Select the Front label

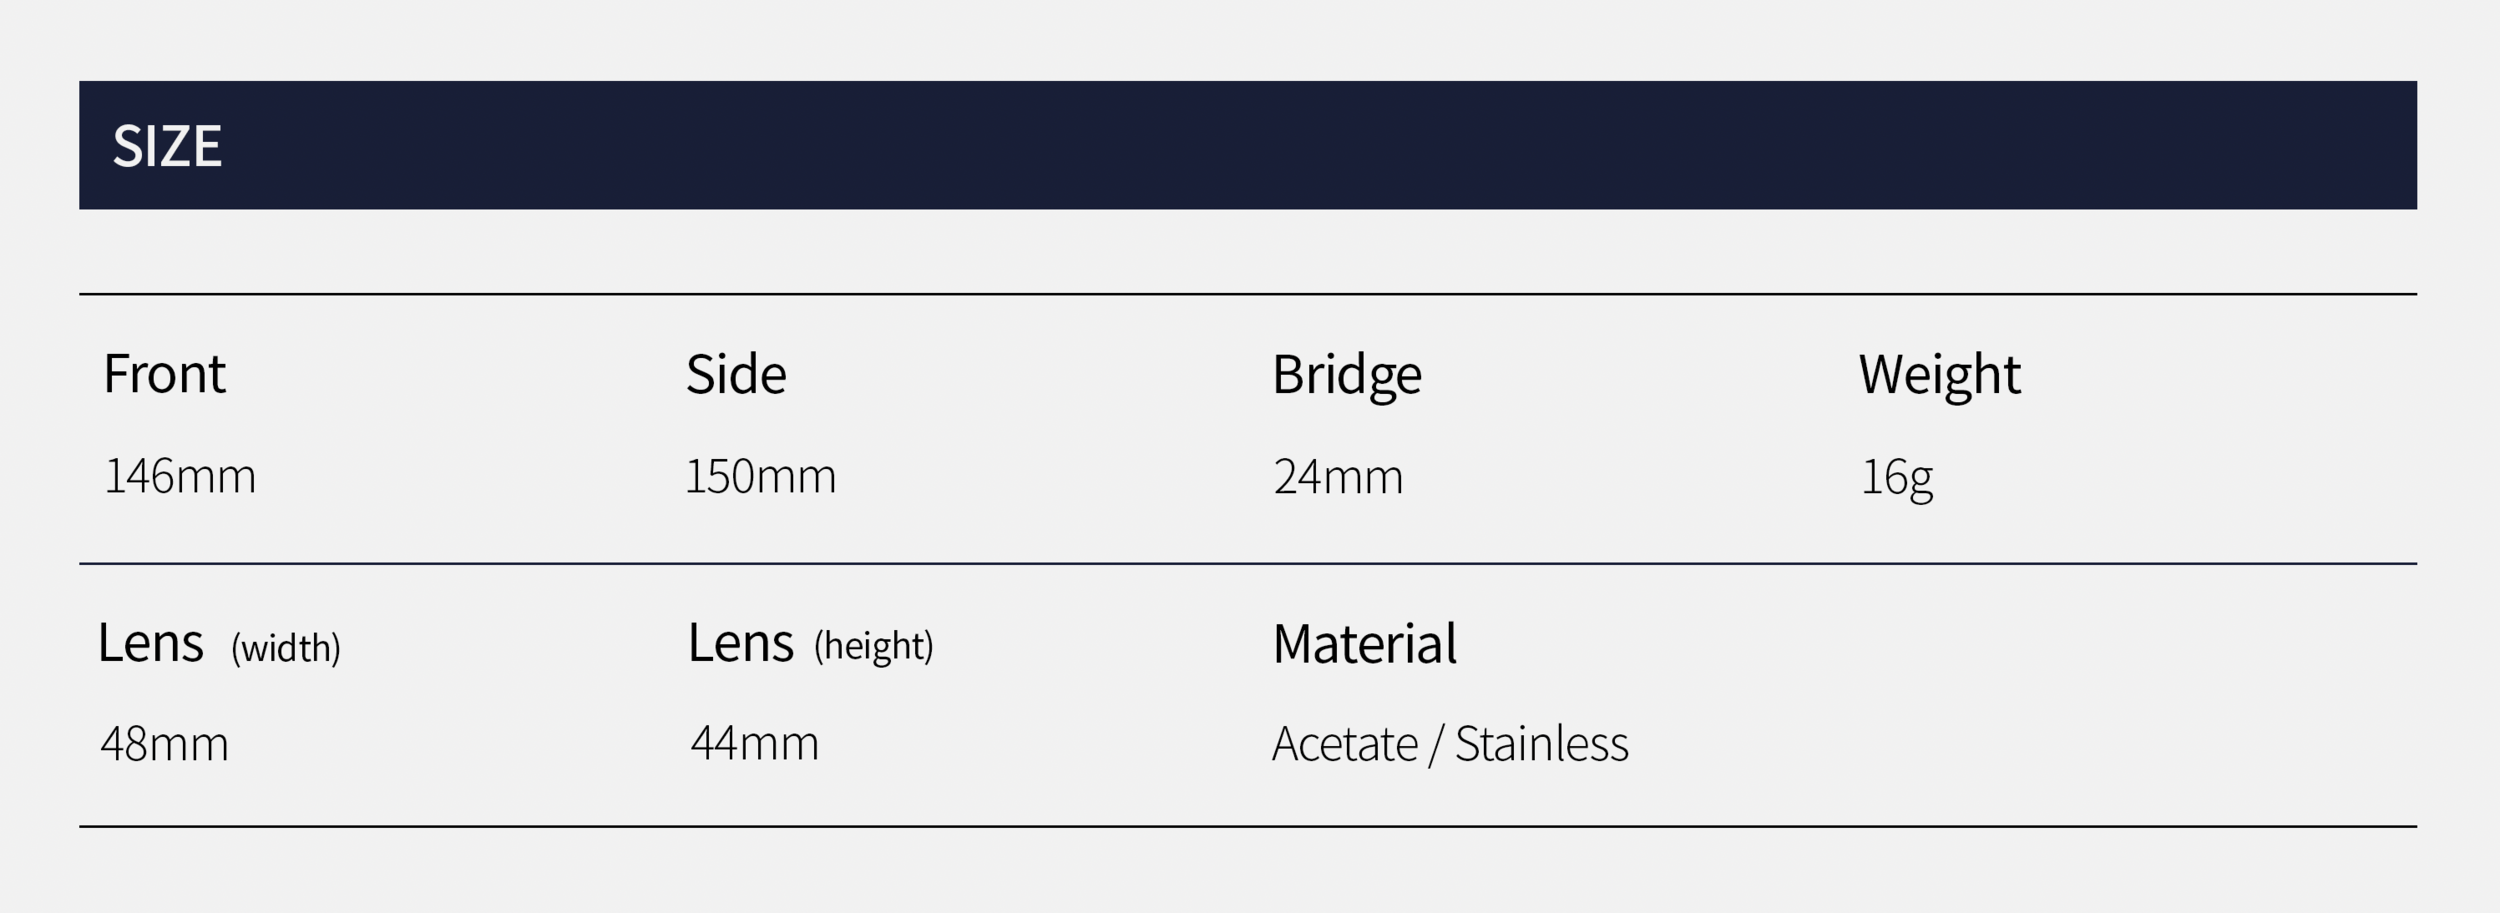(x=164, y=374)
